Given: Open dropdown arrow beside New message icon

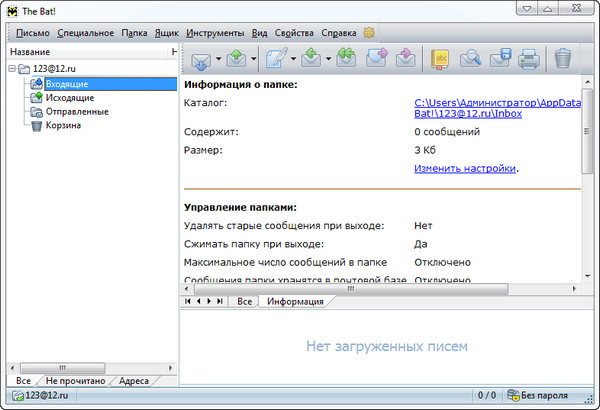Looking at the screenshot, I should [x=293, y=60].
